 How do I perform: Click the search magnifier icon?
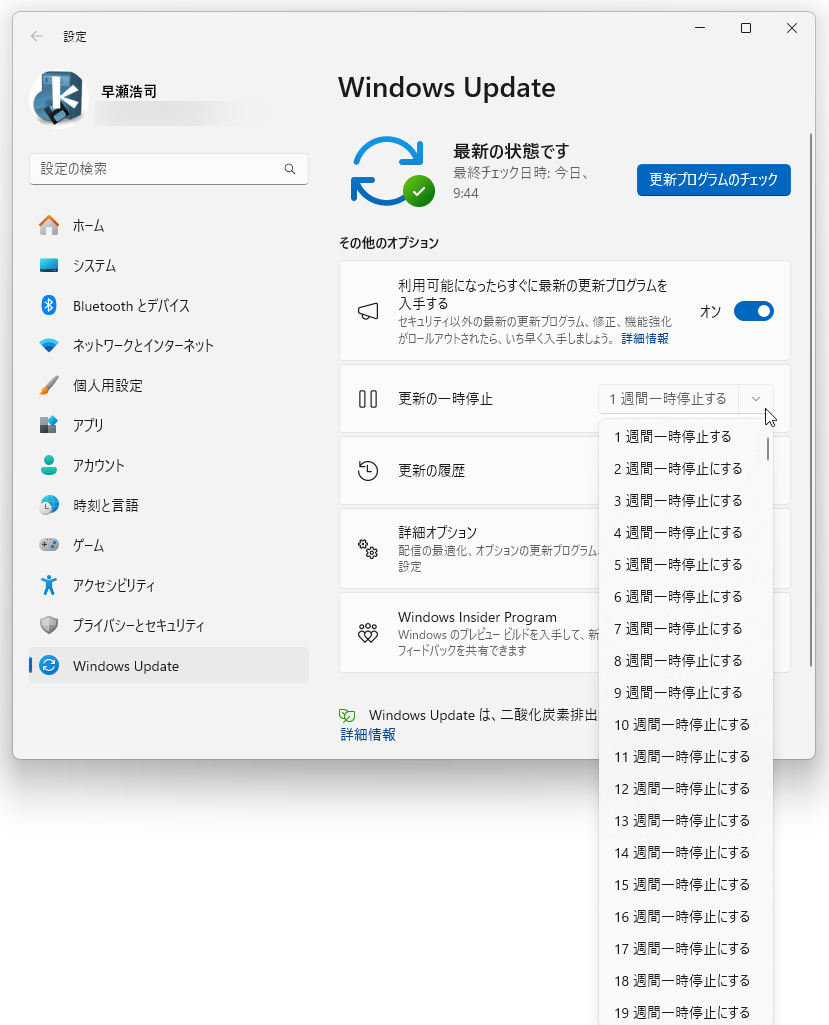[x=290, y=169]
